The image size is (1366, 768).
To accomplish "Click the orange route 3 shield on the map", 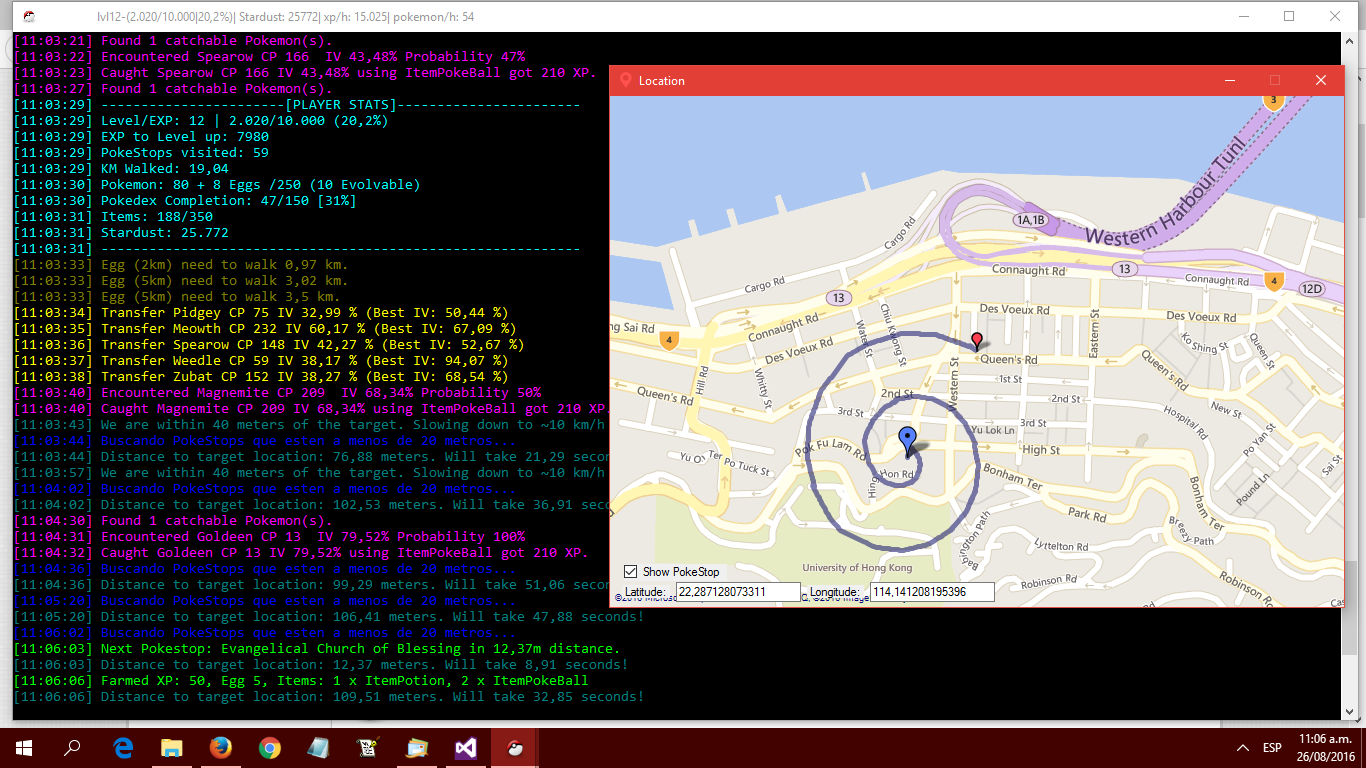I will pyautogui.click(x=1273, y=100).
